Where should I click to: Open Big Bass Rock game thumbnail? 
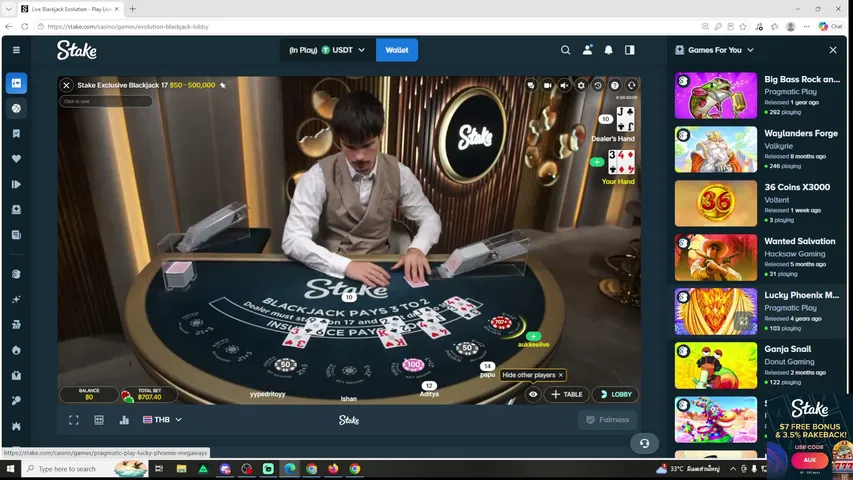click(716, 95)
